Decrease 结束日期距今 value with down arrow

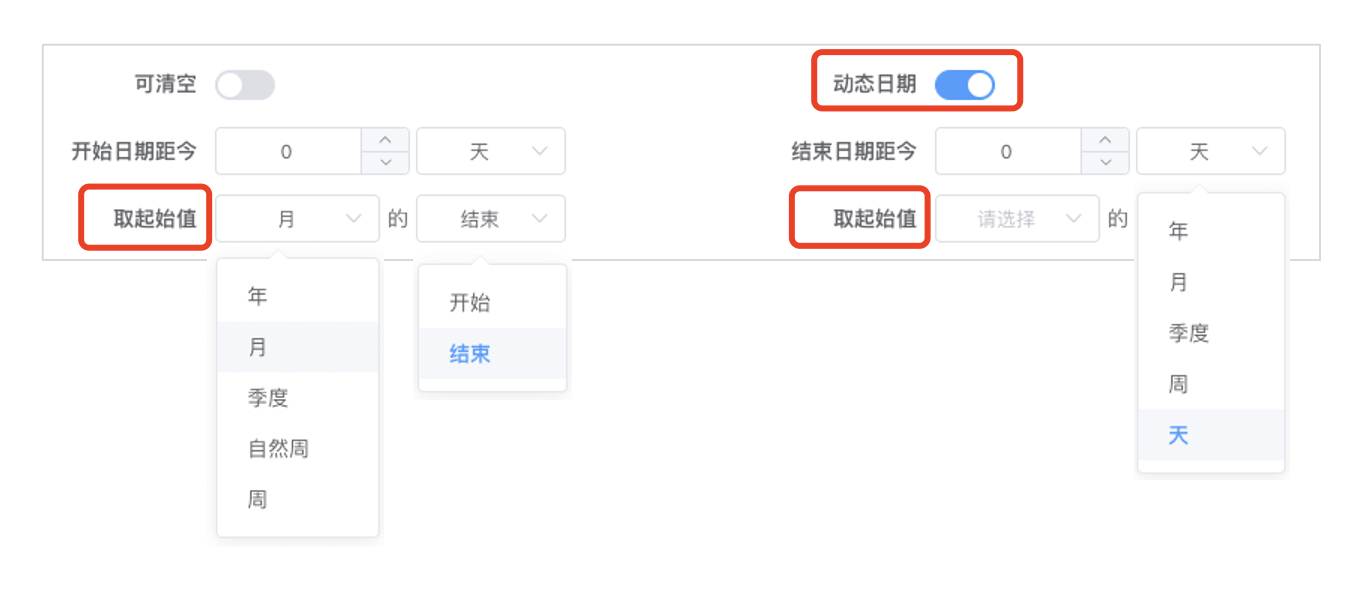(1105, 163)
